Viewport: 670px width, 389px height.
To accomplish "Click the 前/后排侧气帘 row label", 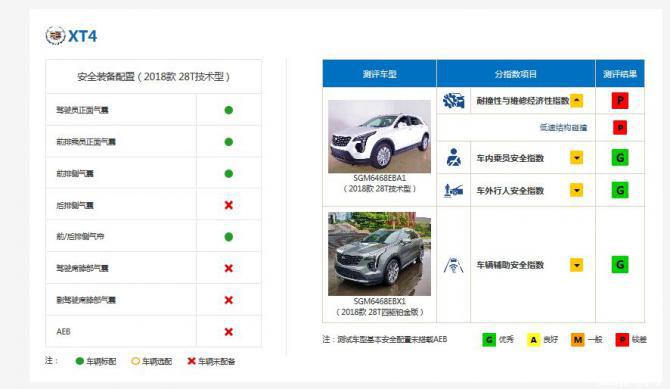I will [x=80, y=237].
